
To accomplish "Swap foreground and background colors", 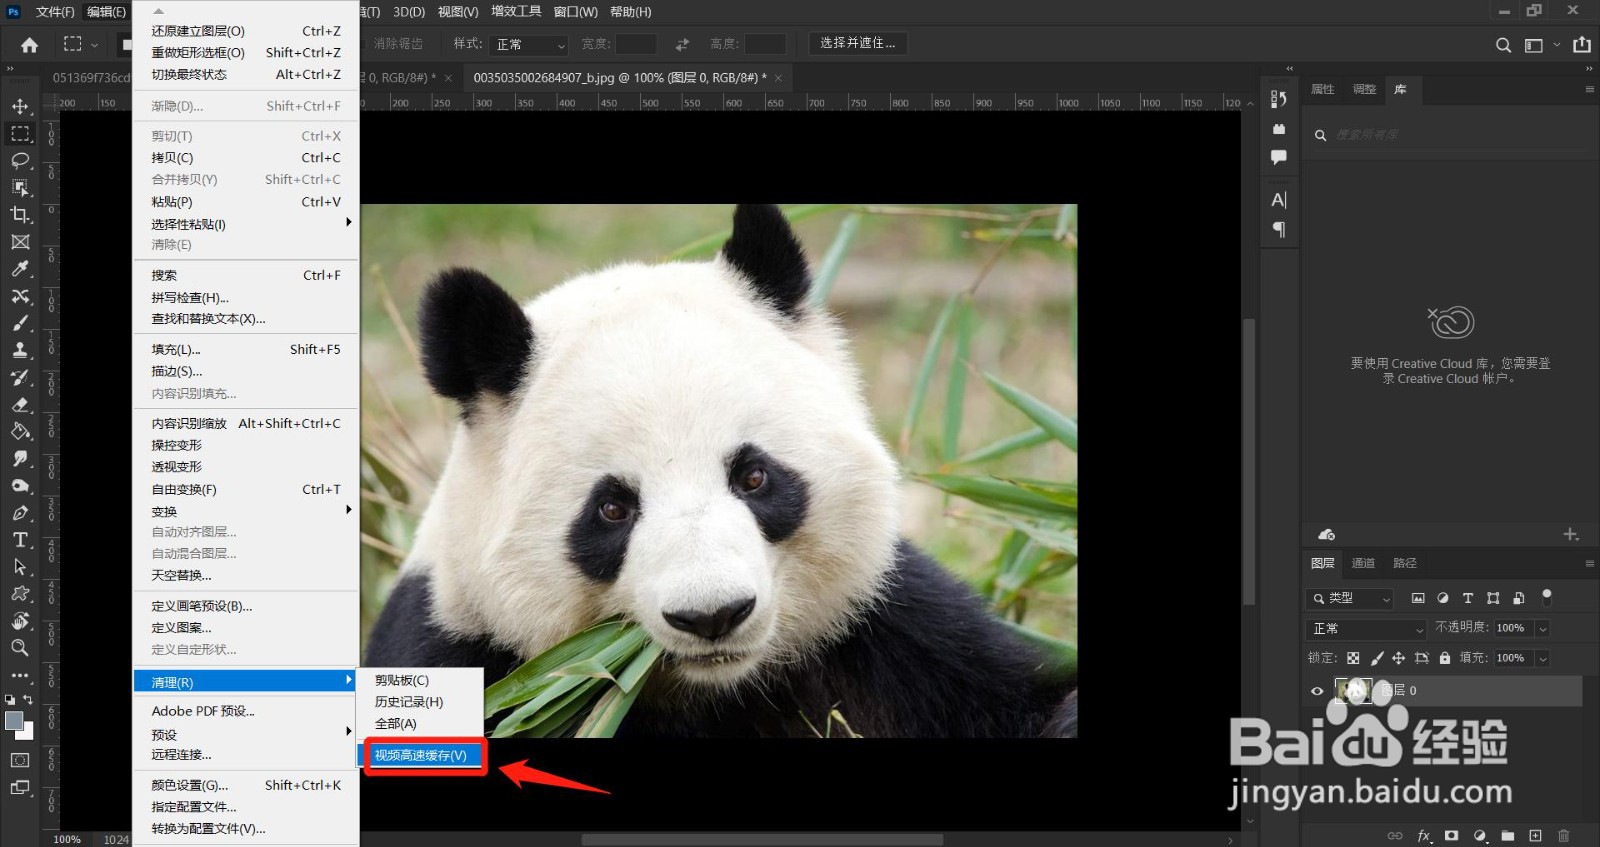I will (x=28, y=700).
